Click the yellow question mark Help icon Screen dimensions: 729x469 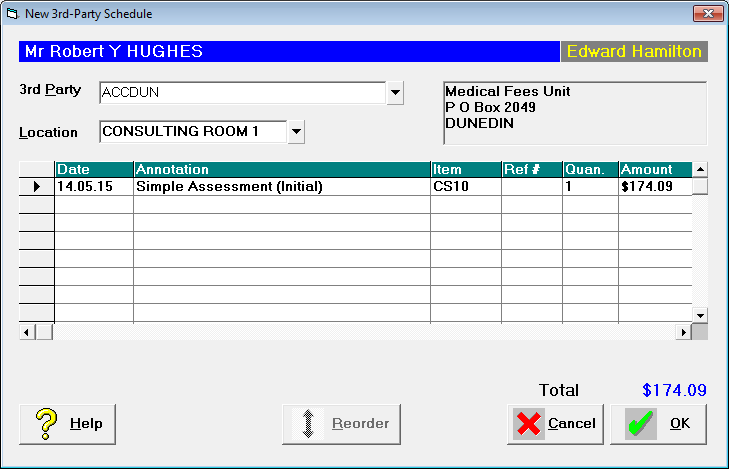click(x=46, y=424)
